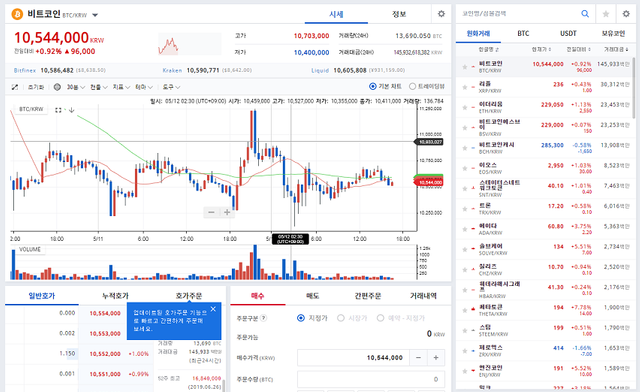Open the 30분 interval dropdown
Viewport: 640px width, 392px height.
click(76, 87)
